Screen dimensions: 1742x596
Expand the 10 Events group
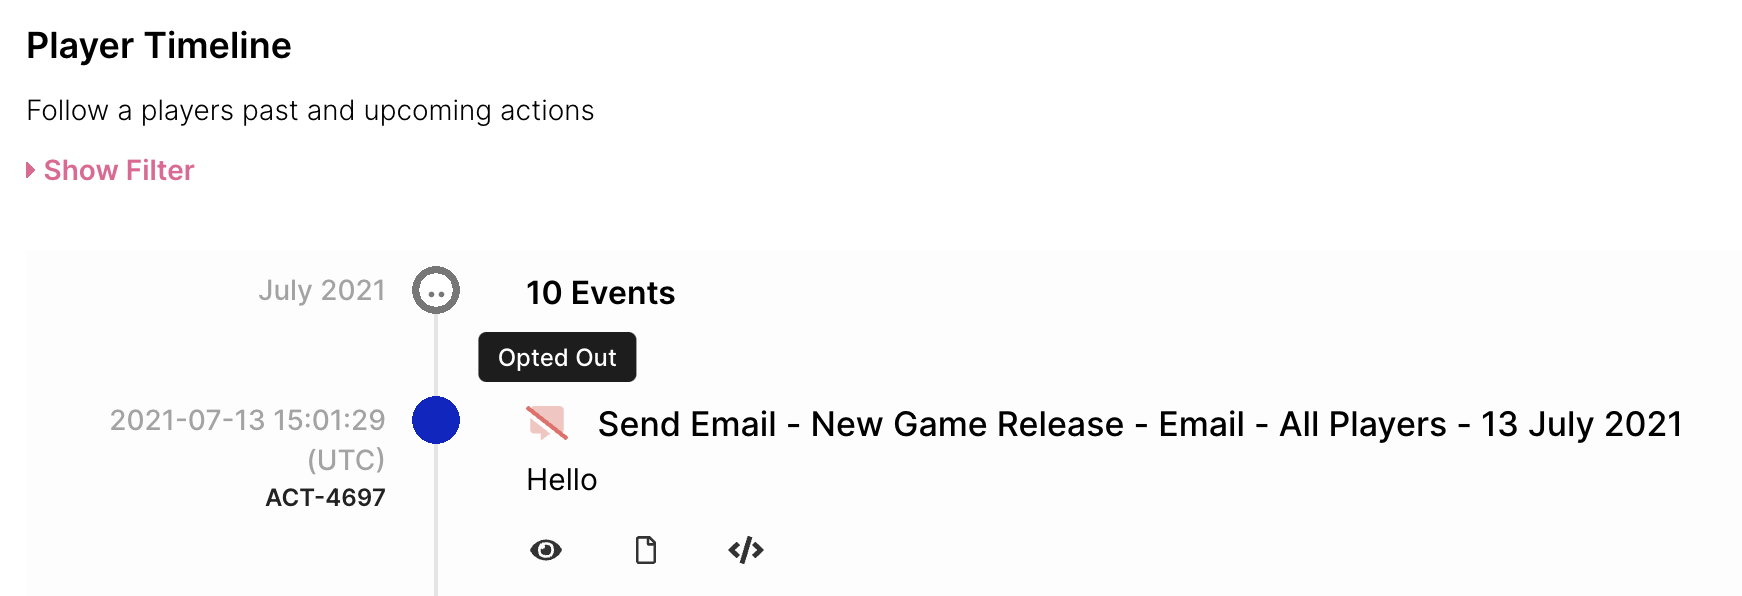click(x=601, y=293)
